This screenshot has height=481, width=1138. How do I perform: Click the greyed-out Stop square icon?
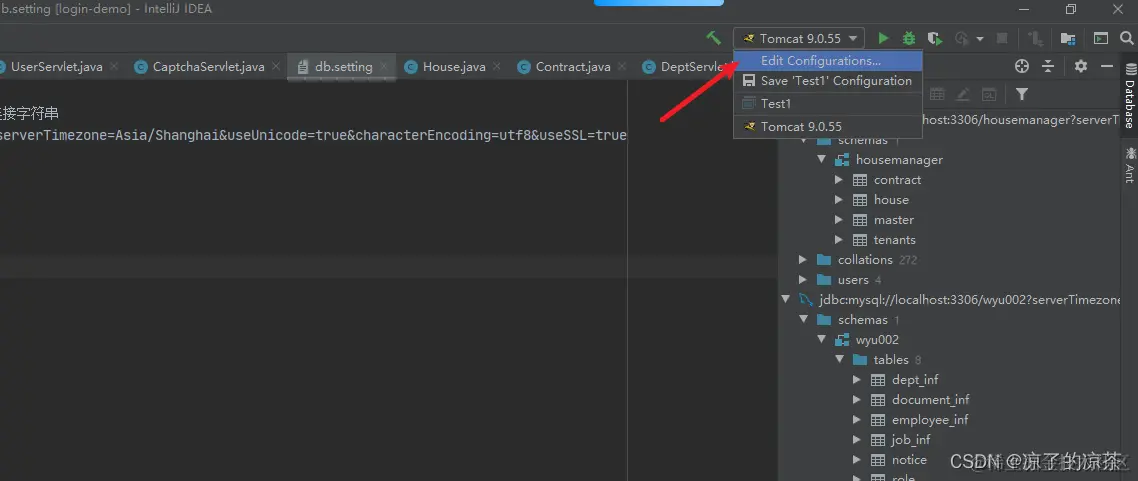[x=1002, y=38]
